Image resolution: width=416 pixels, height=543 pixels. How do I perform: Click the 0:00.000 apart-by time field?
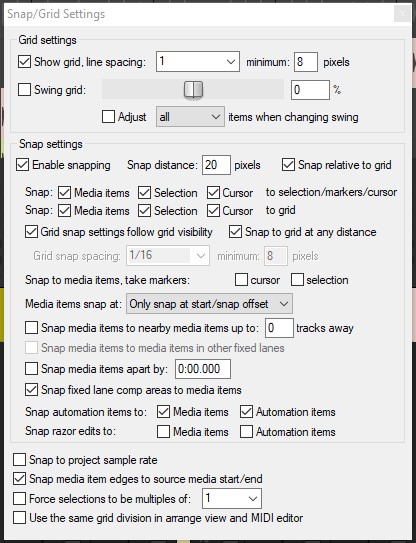[x=203, y=369]
